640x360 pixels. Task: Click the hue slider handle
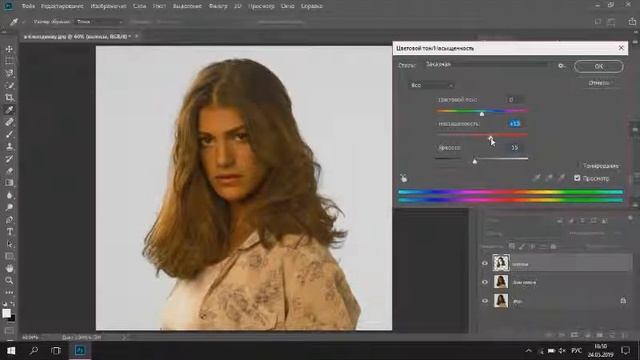click(482, 113)
